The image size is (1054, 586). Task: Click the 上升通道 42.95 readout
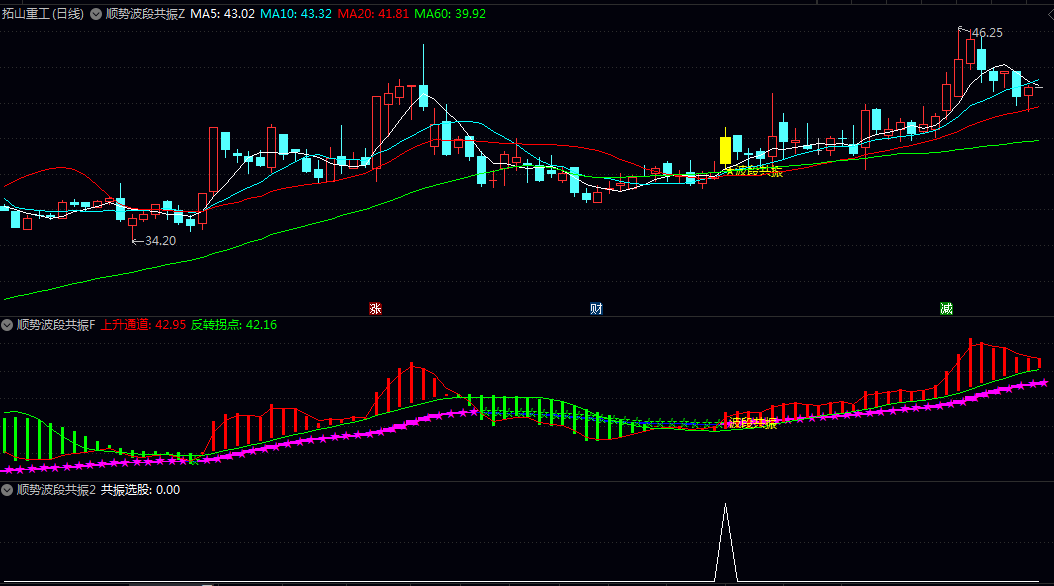point(143,325)
